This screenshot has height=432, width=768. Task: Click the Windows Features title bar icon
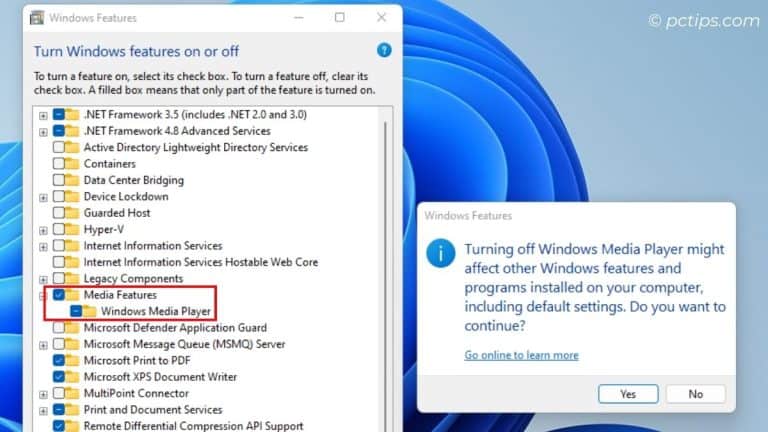[x=35, y=17]
